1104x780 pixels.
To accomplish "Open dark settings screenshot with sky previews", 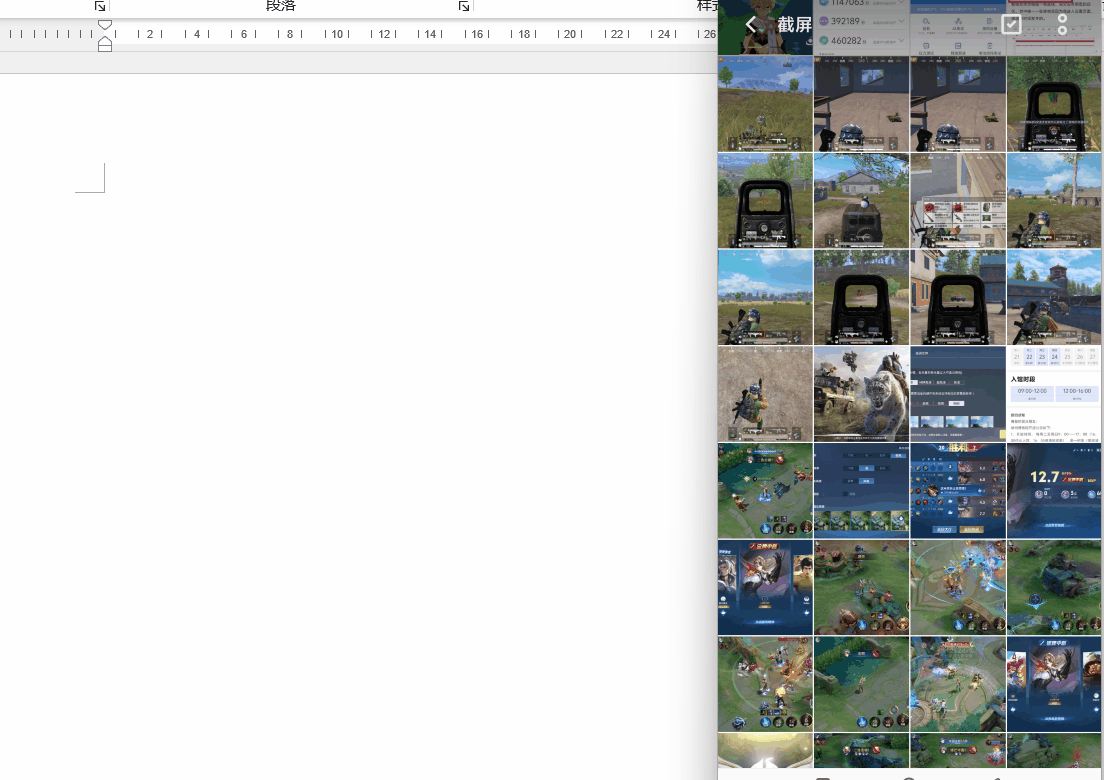I will coord(958,394).
